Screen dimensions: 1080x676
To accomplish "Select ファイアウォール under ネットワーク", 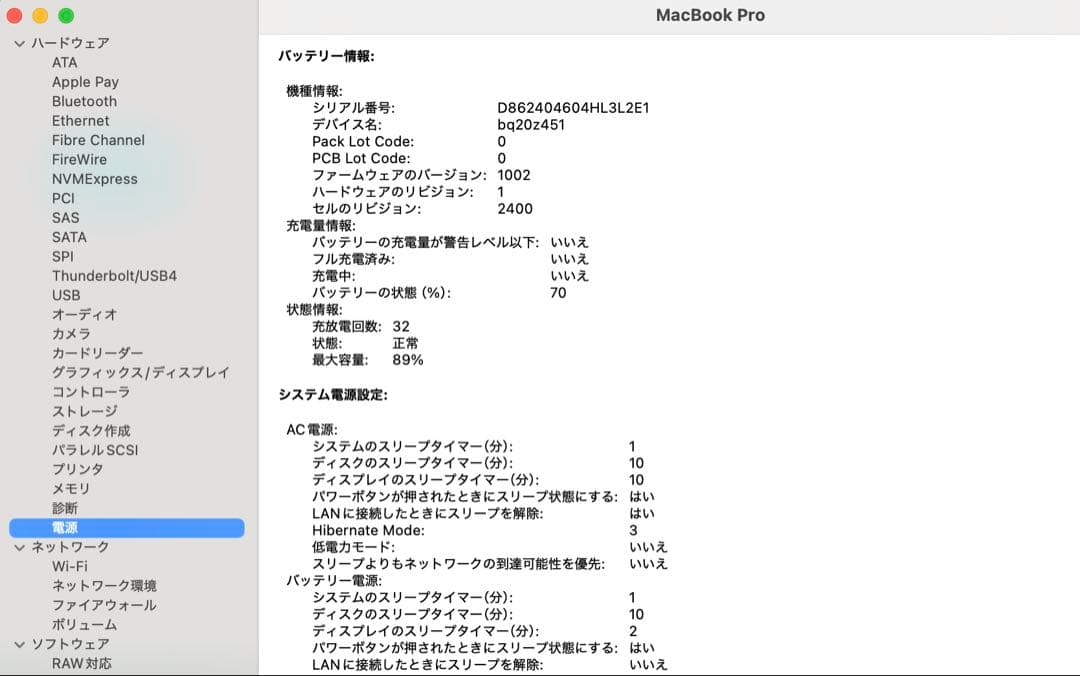I will 102,605.
